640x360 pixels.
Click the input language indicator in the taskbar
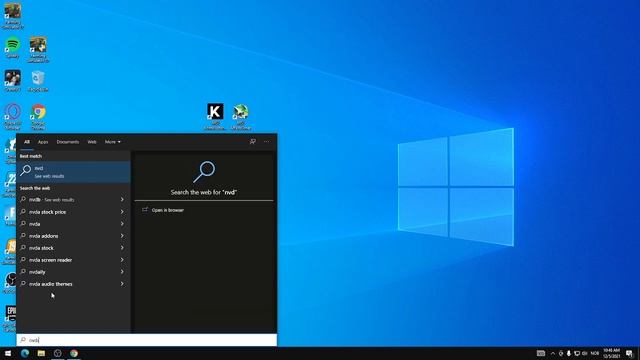point(595,353)
